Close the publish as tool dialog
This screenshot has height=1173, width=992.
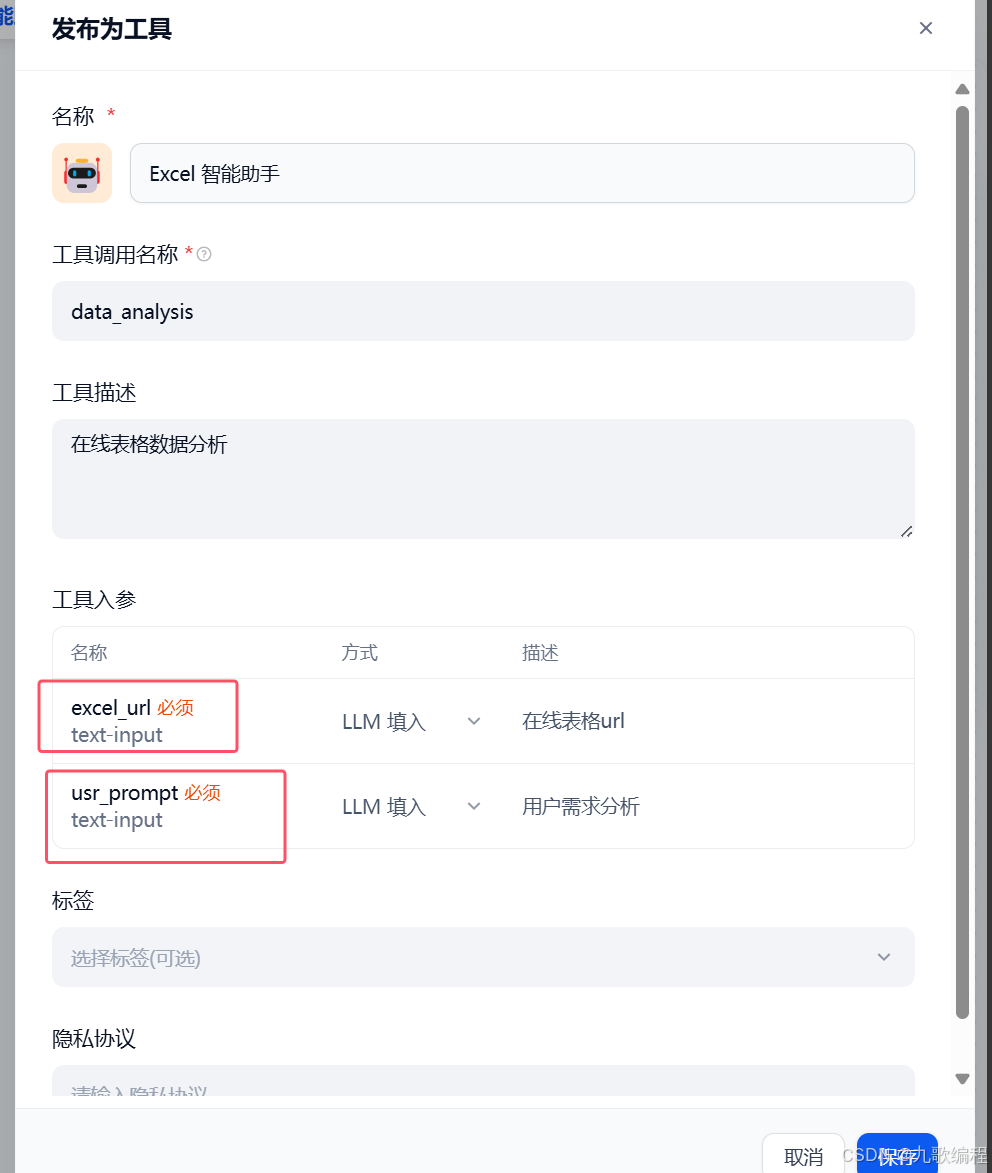coord(925,28)
